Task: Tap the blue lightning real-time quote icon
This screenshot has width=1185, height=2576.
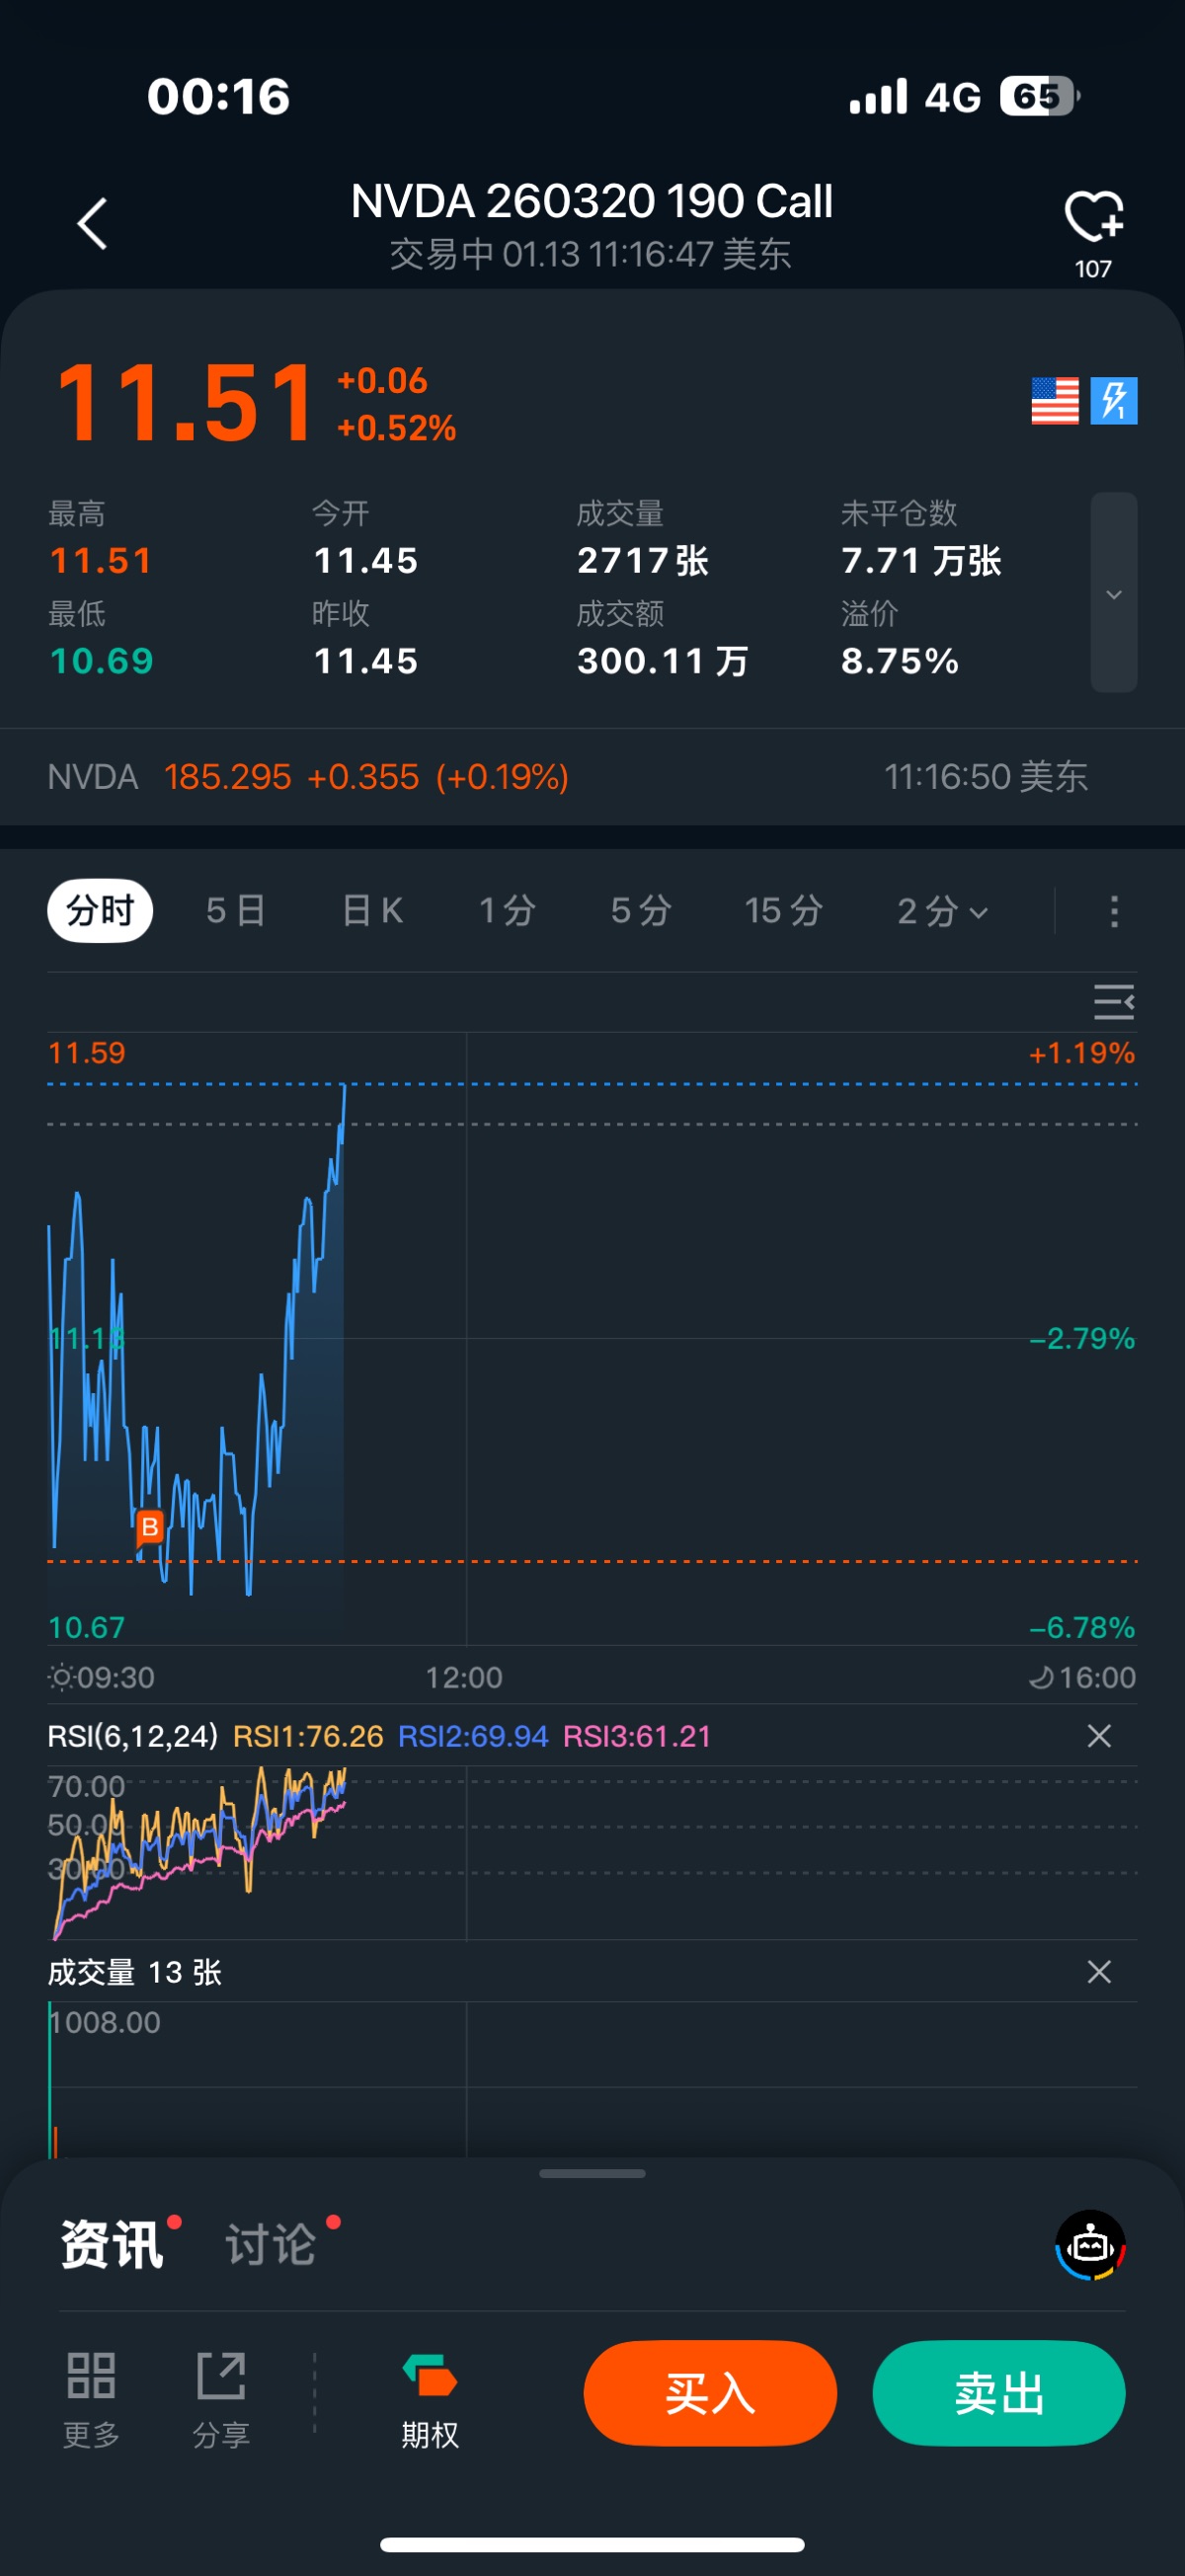Action: 1114,401
